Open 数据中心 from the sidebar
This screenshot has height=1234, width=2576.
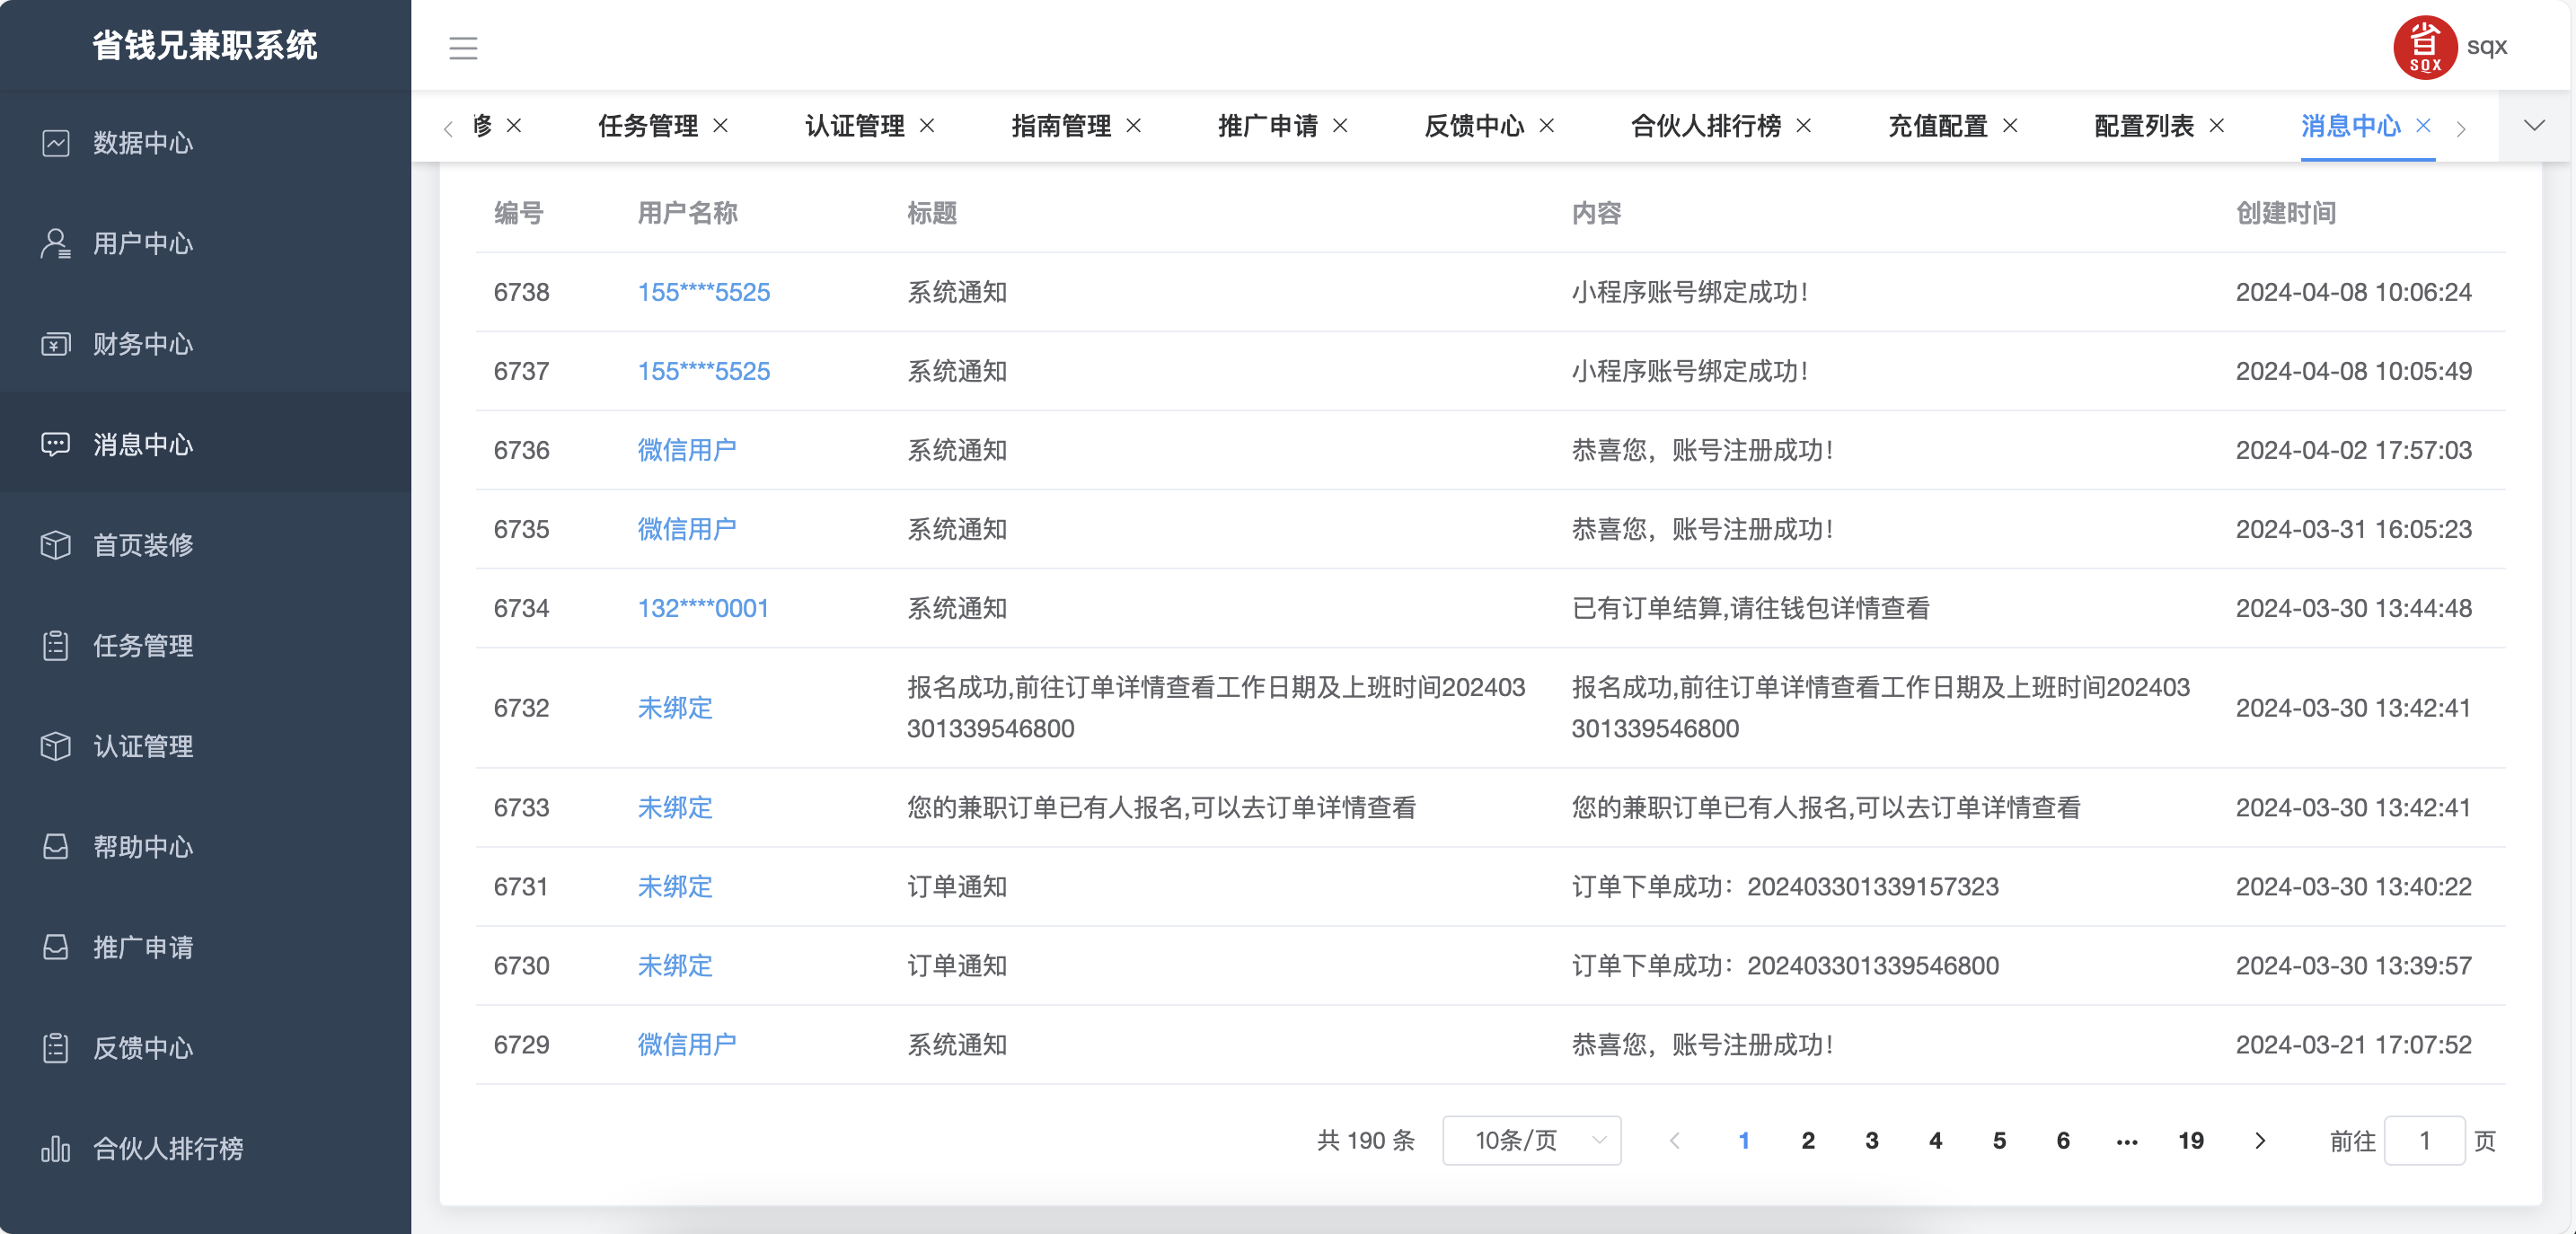[x=142, y=143]
